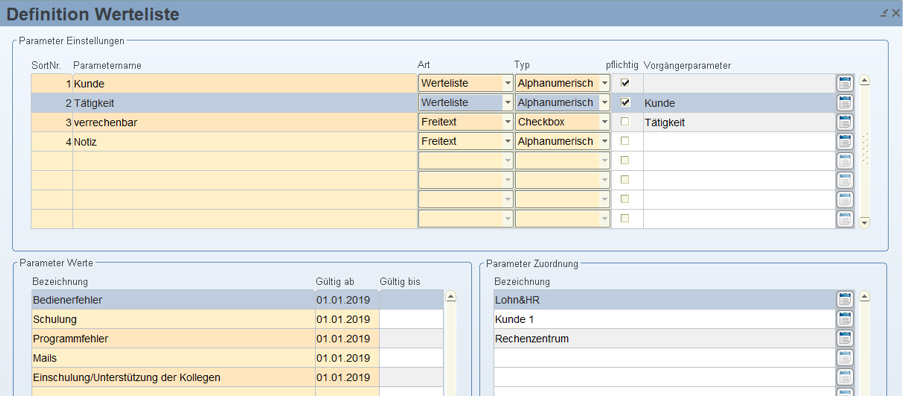Select Bedienerfehler in Parameter Werte
903x396 pixels.
[173, 300]
